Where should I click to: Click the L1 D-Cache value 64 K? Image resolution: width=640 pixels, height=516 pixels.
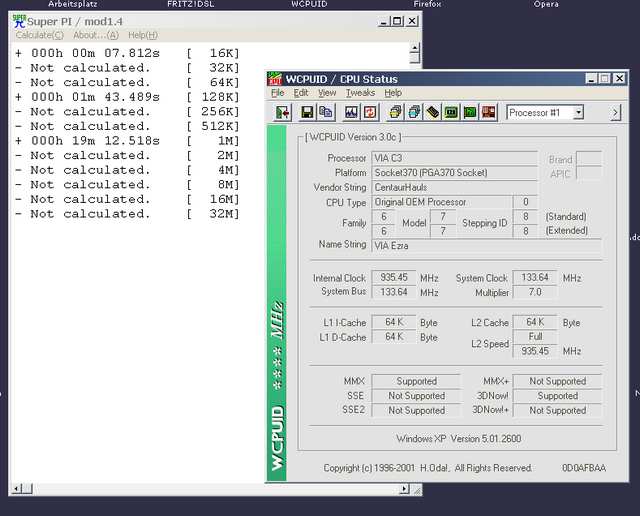394,337
